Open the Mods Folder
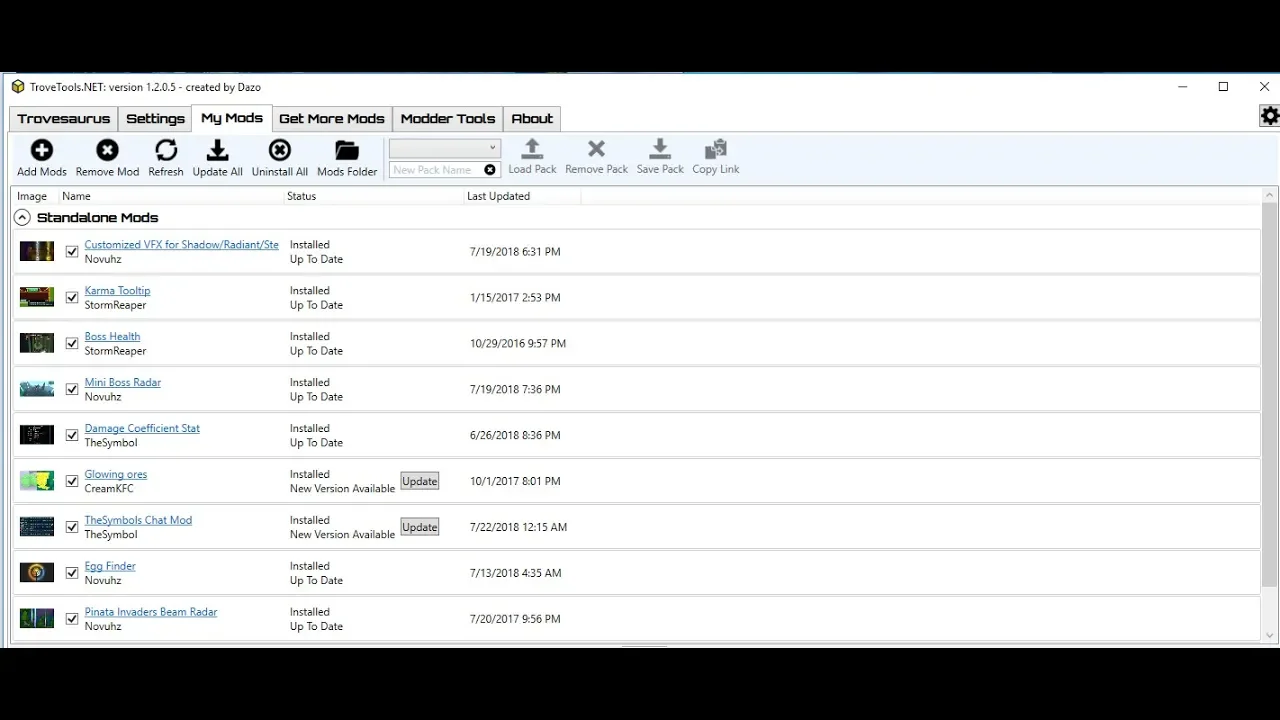1280x720 pixels. (347, 150)
